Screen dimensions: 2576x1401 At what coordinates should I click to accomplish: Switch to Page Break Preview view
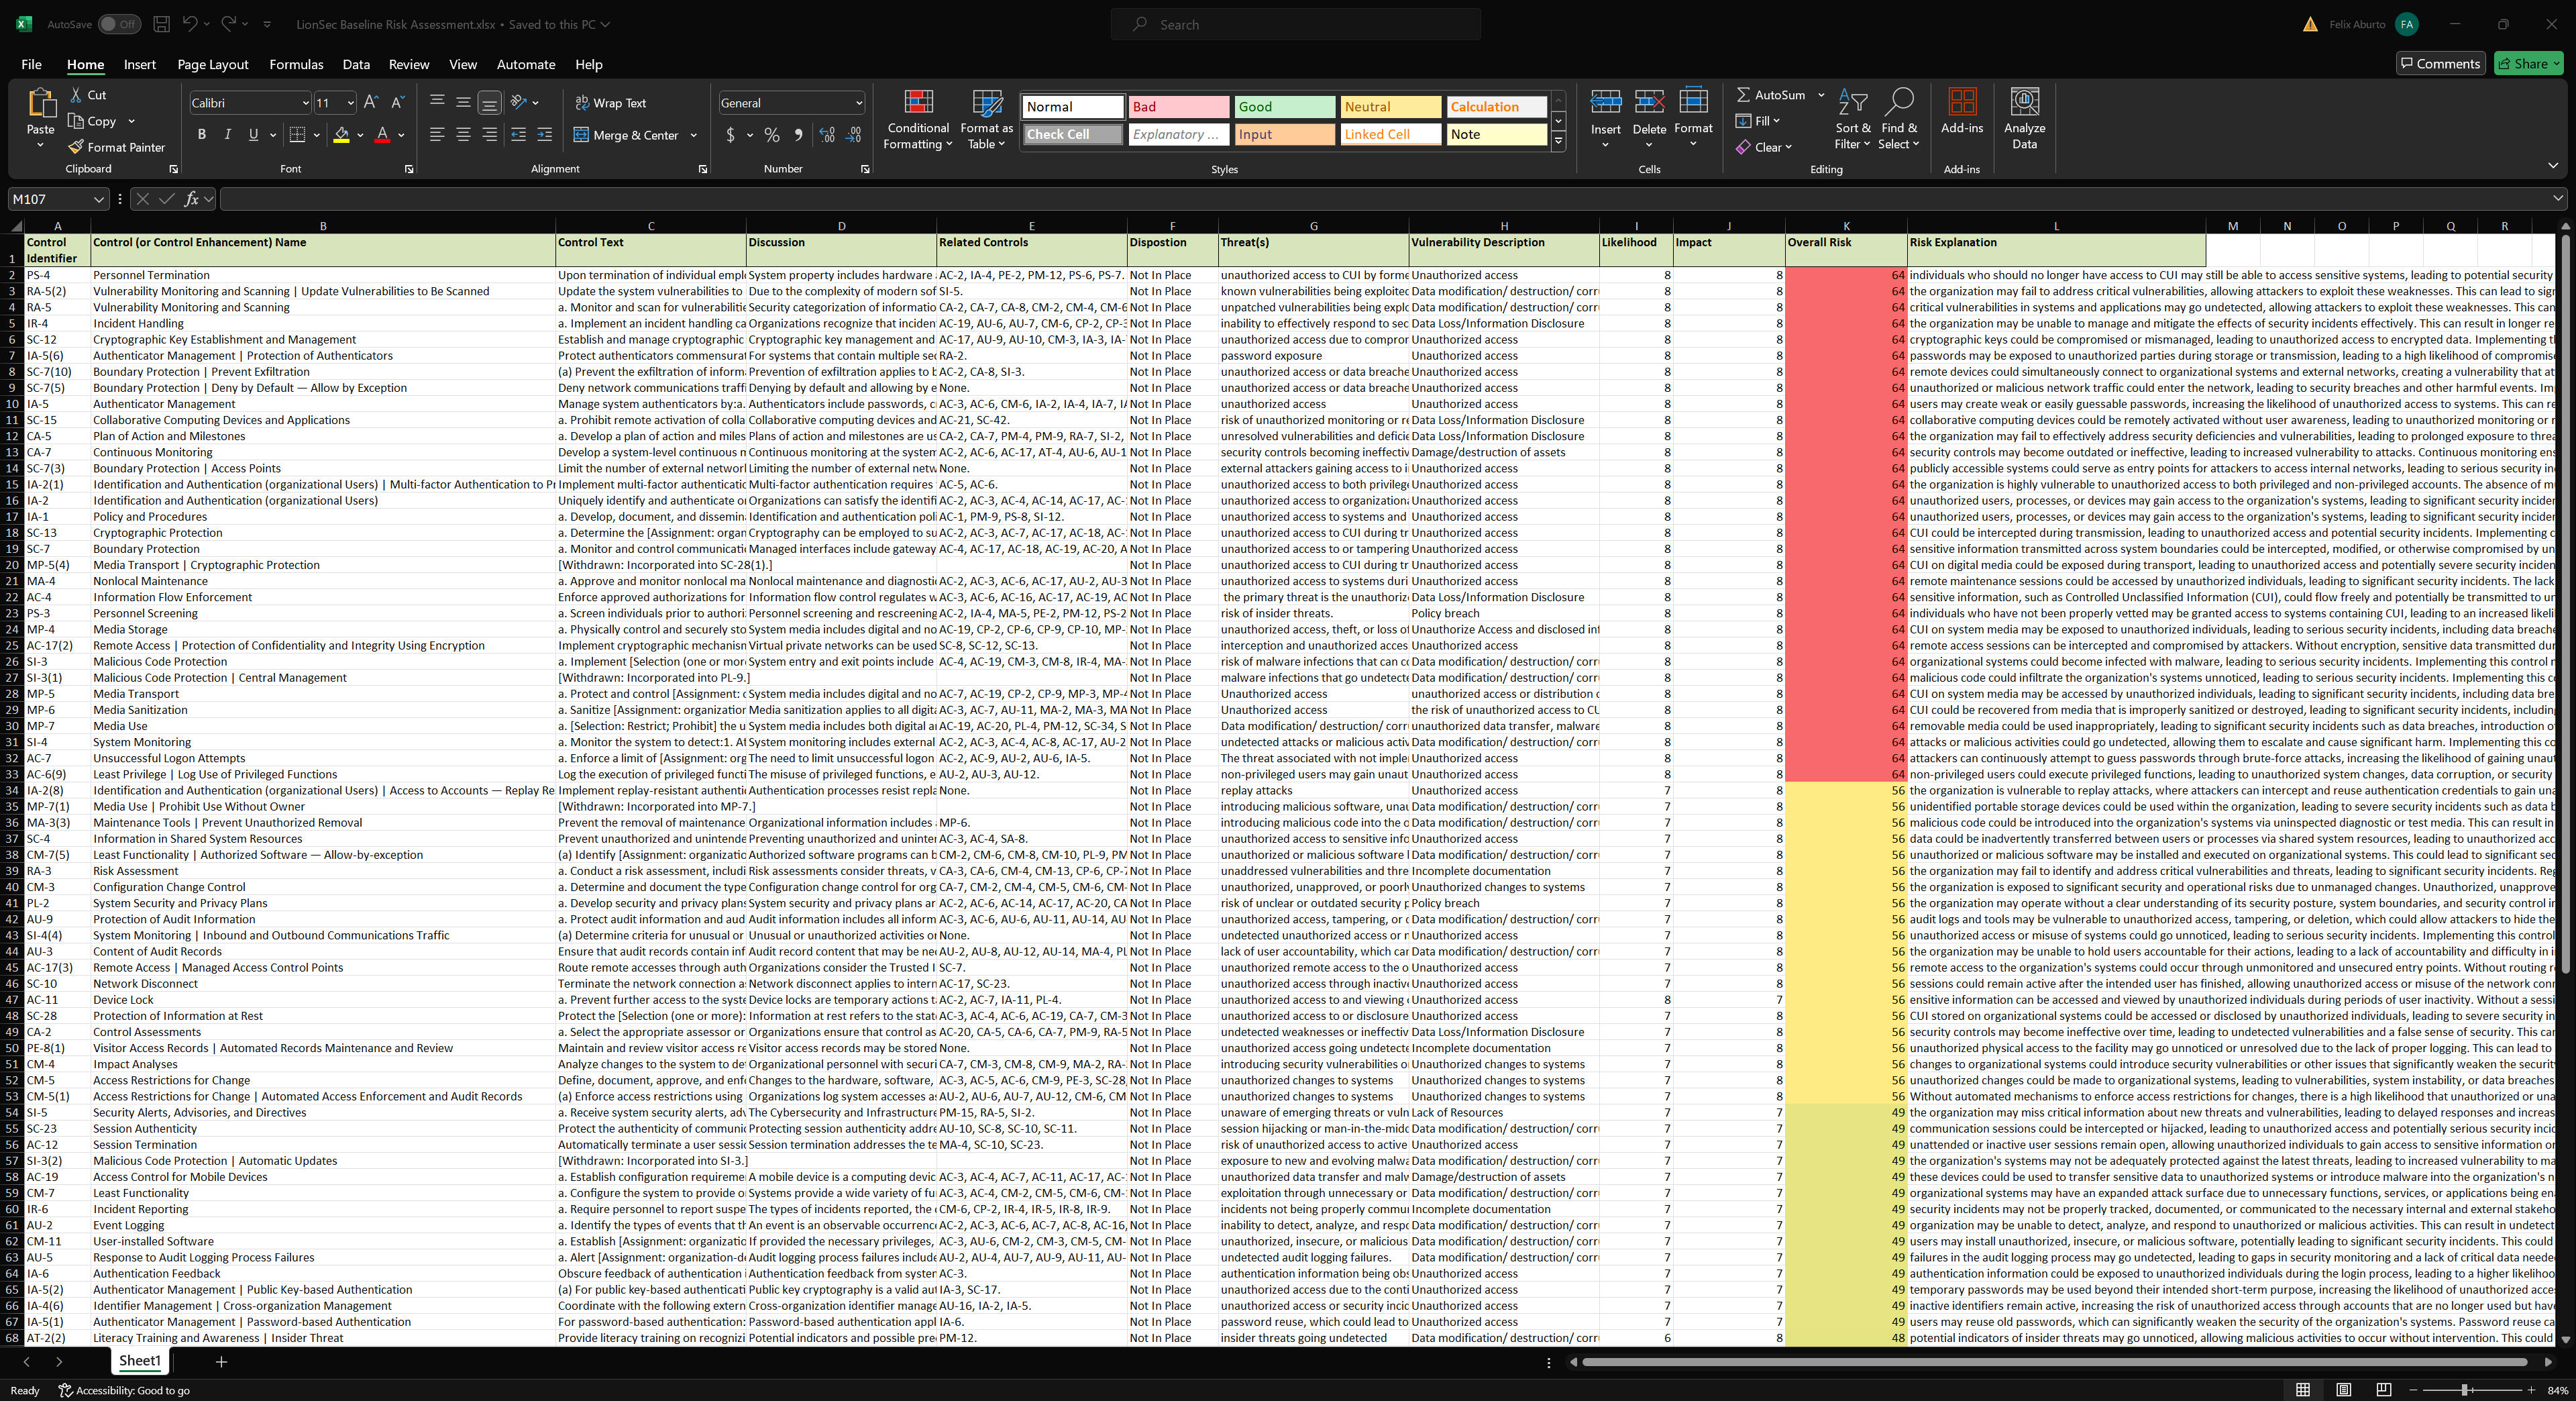(x=2384, y=1390)
